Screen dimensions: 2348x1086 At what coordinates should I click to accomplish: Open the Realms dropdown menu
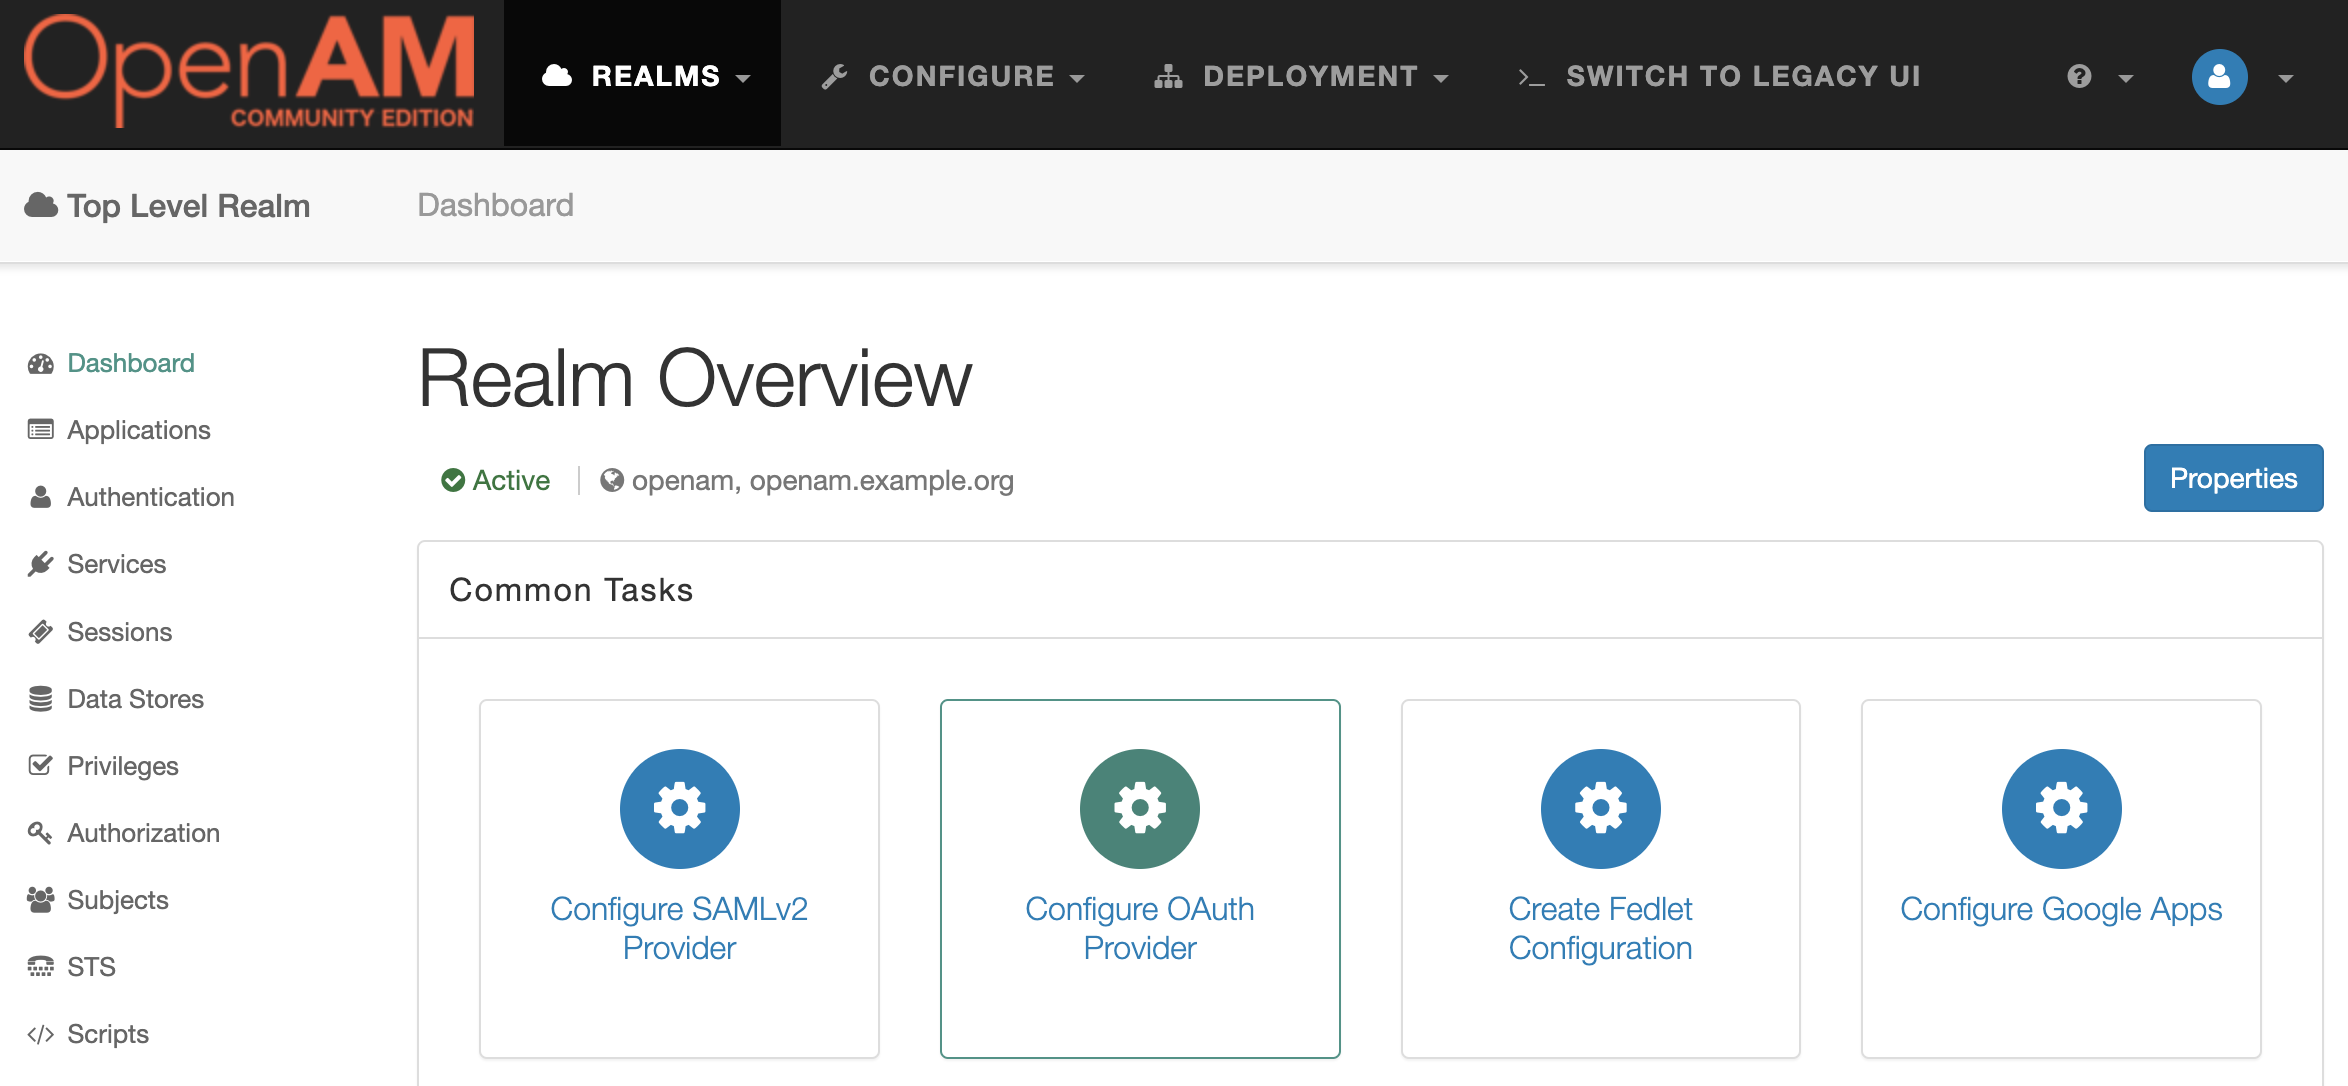tap(645, 77)
